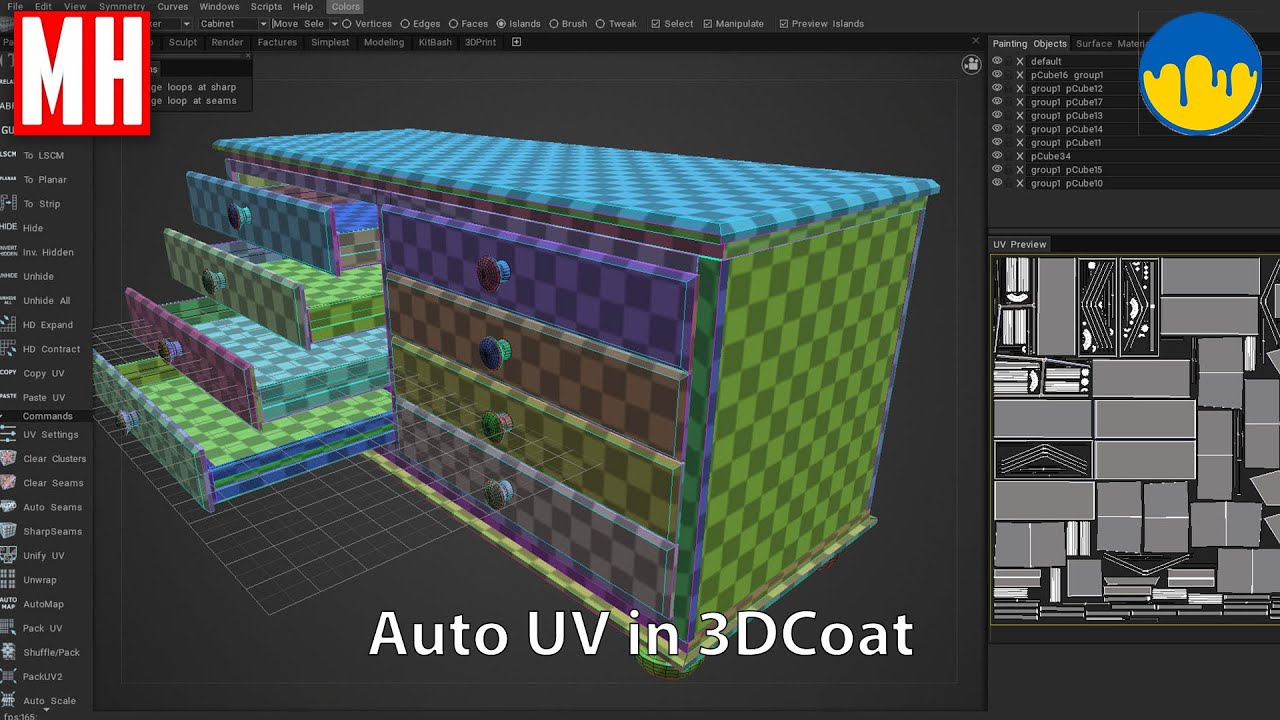Image resolution: width=1280 pixels, height=720 pixels.
Task: Open UV Settings command
Action: pyautogui.click(x=51, y=435)
